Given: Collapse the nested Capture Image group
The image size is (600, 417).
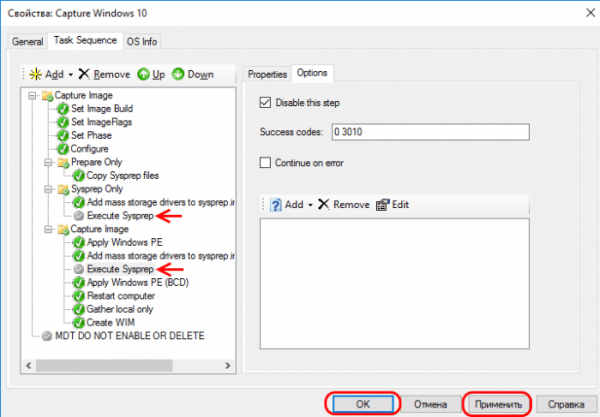Looking at the screenshot, I should click(x=48, y=230).
